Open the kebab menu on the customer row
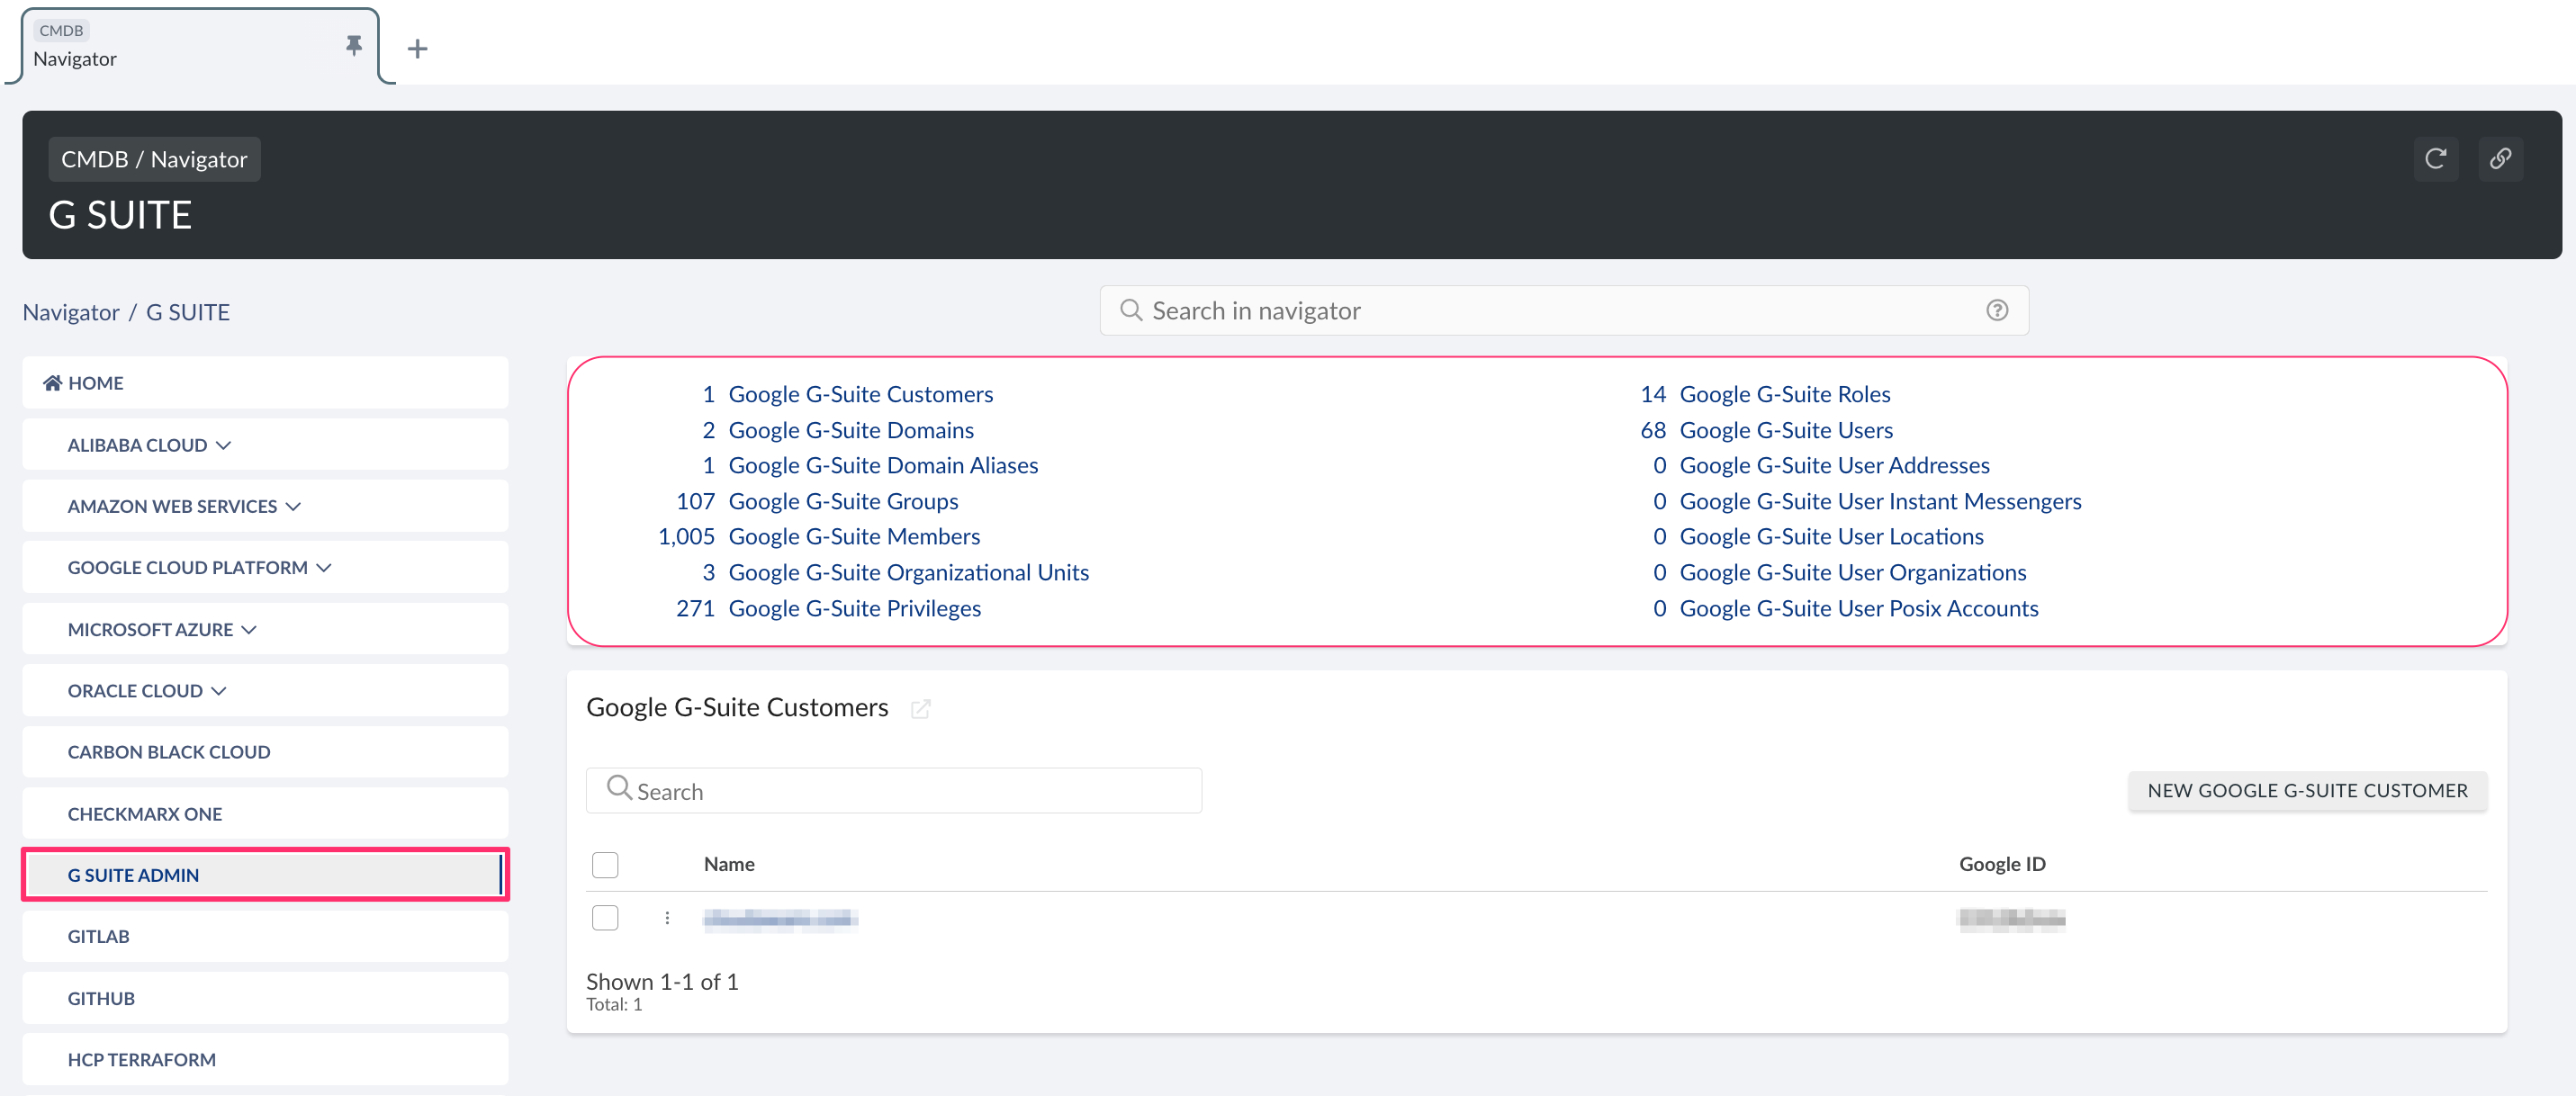 pyautogui.click(x=667, y=919)
